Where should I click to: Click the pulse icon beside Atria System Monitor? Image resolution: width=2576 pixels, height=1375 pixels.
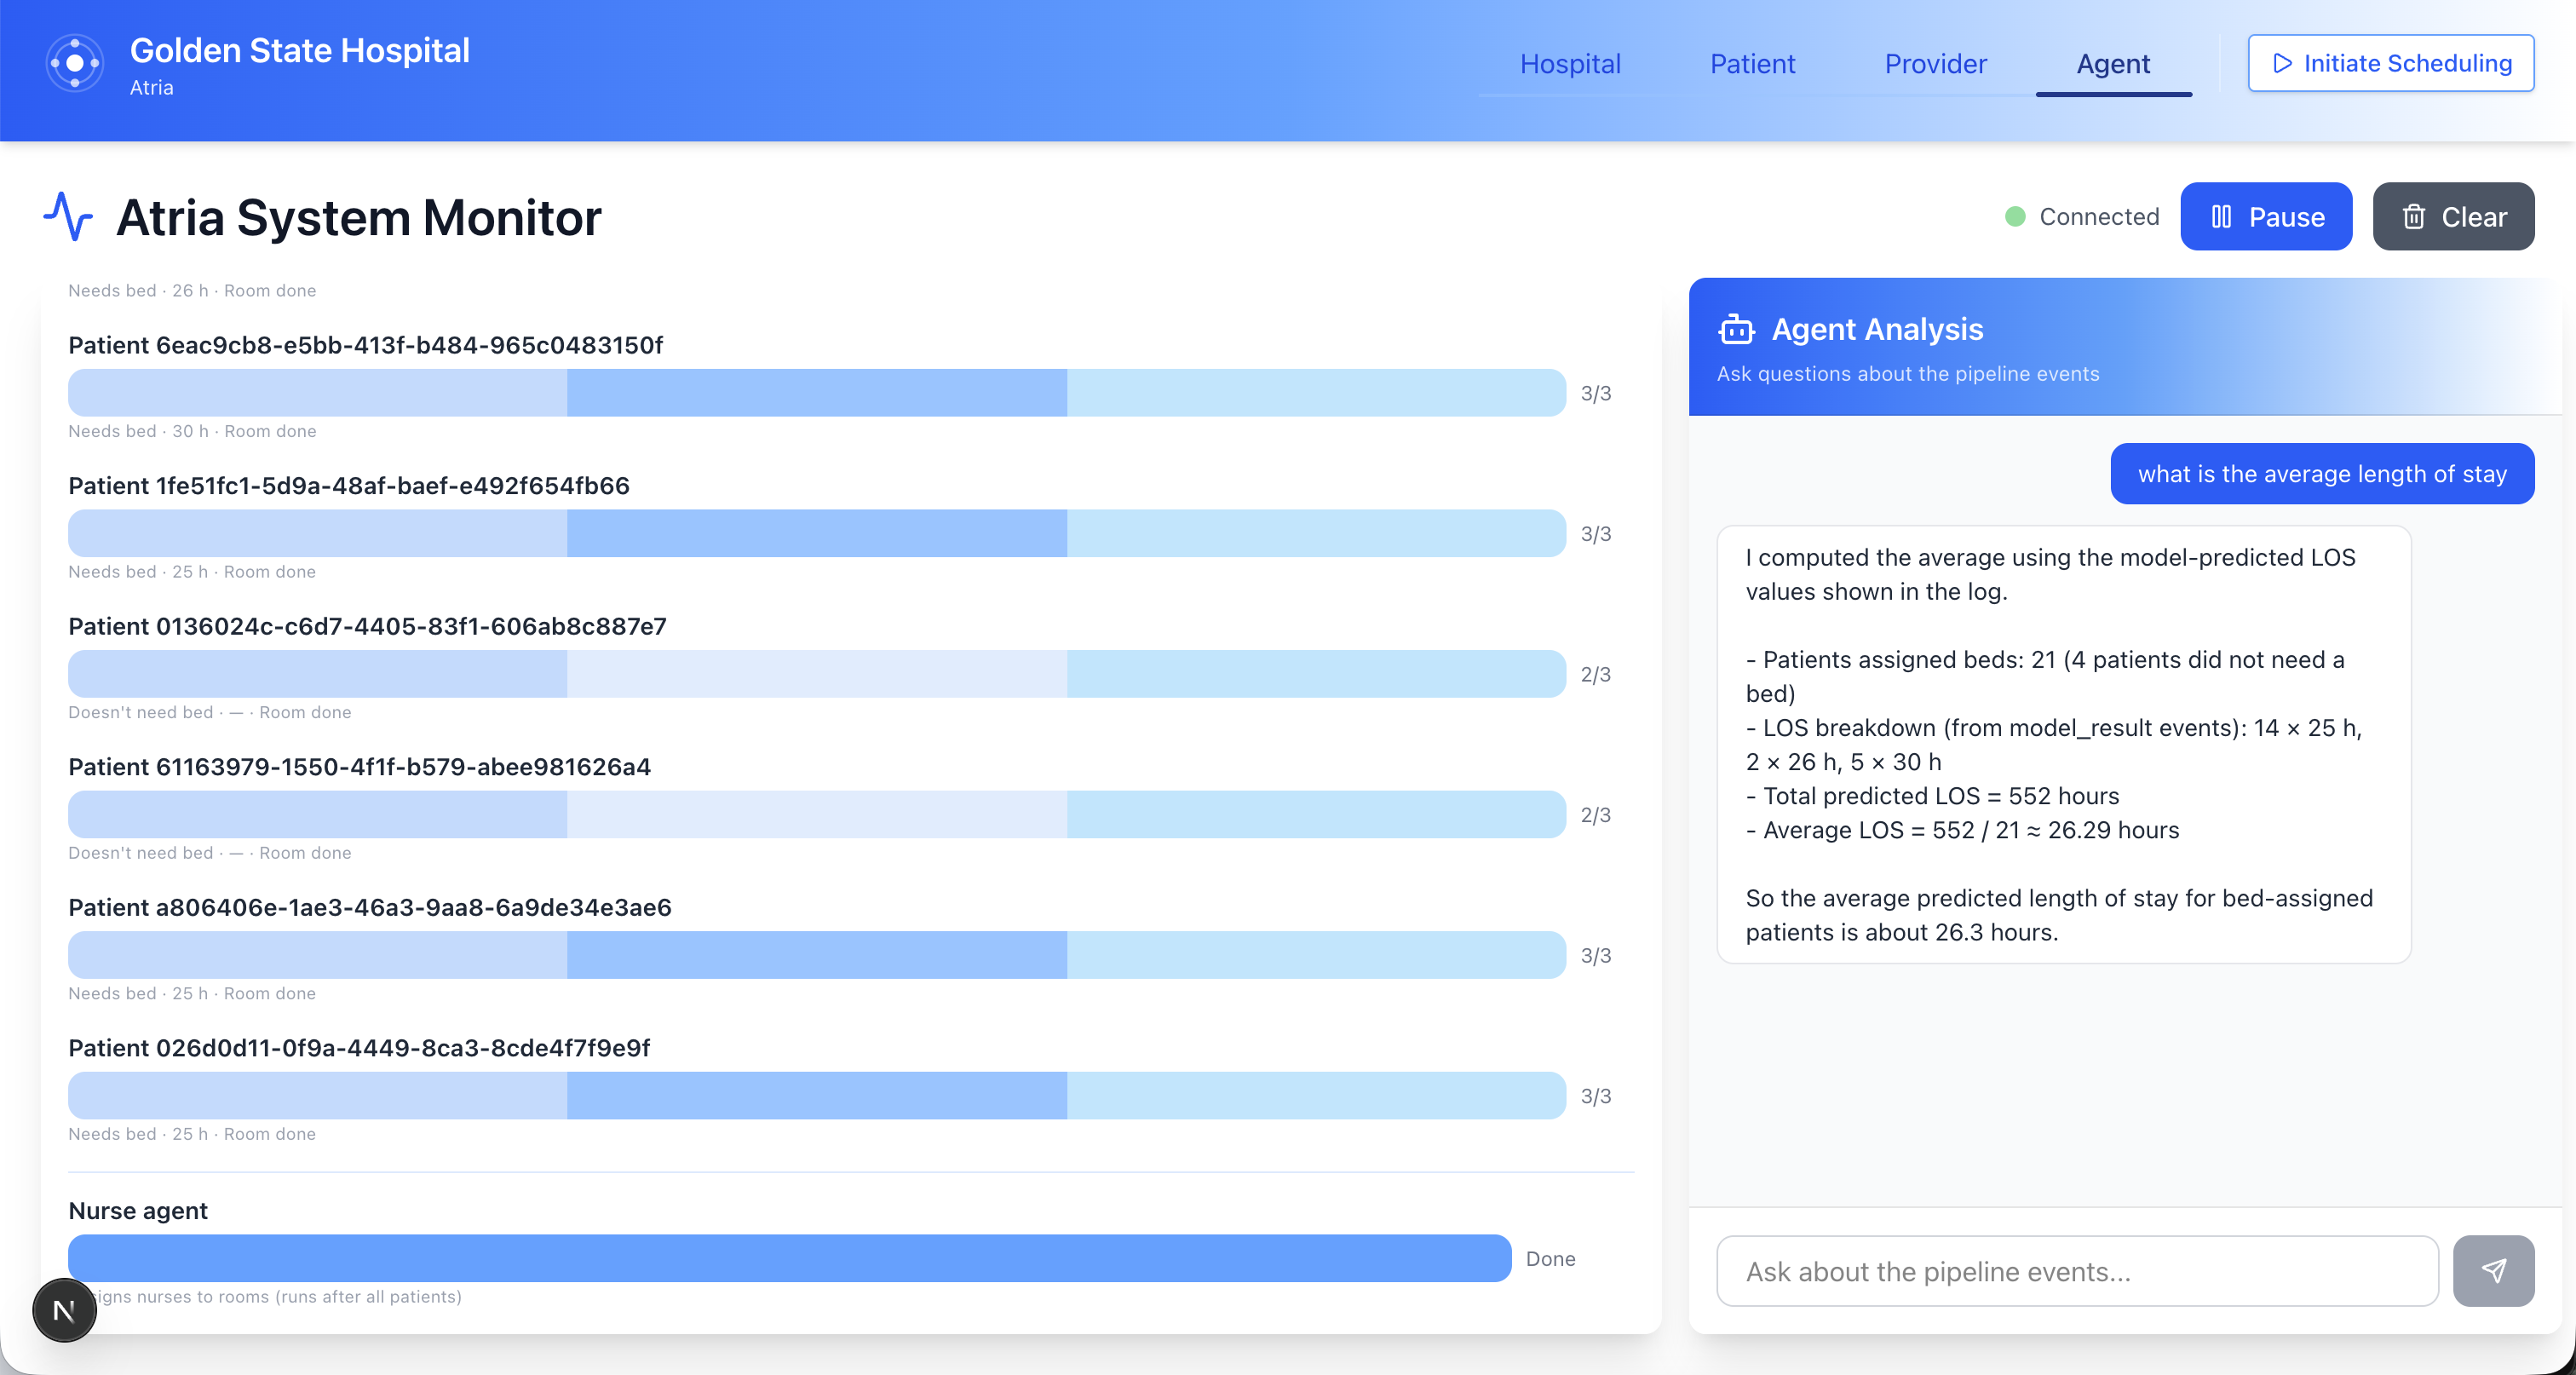(68, 217)
